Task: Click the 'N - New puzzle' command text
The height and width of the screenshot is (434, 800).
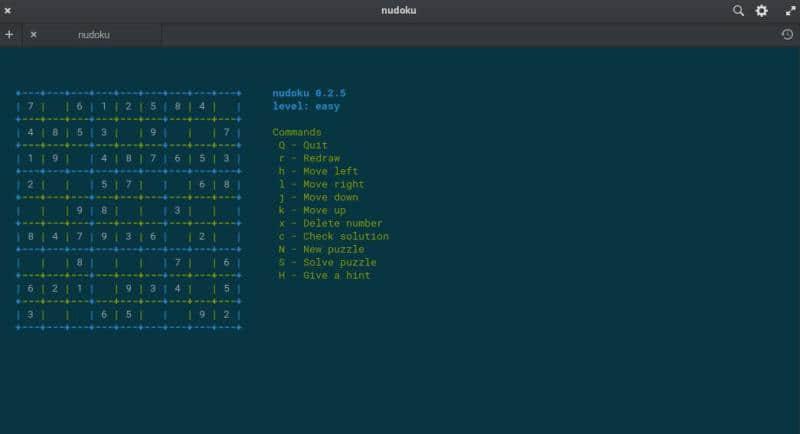Action: click(321, 249)
